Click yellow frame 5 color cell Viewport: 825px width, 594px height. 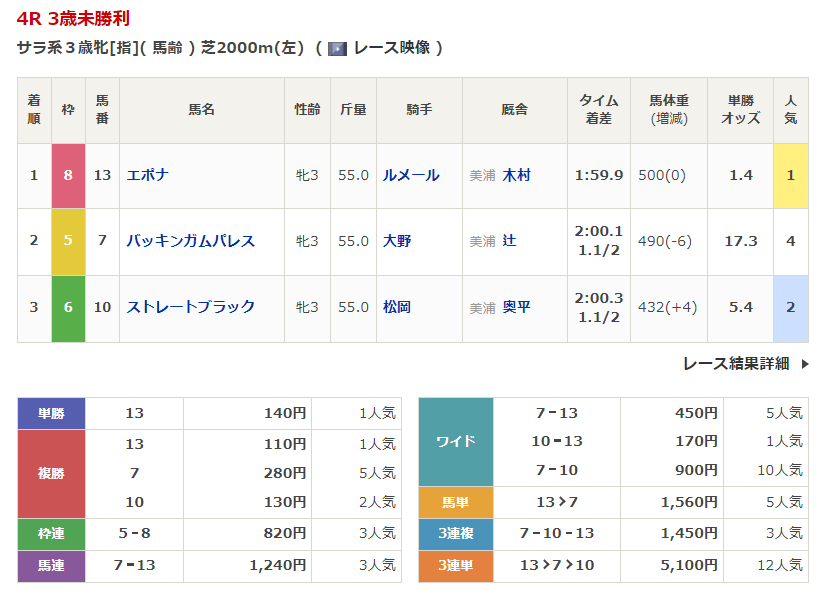[68, 241]
